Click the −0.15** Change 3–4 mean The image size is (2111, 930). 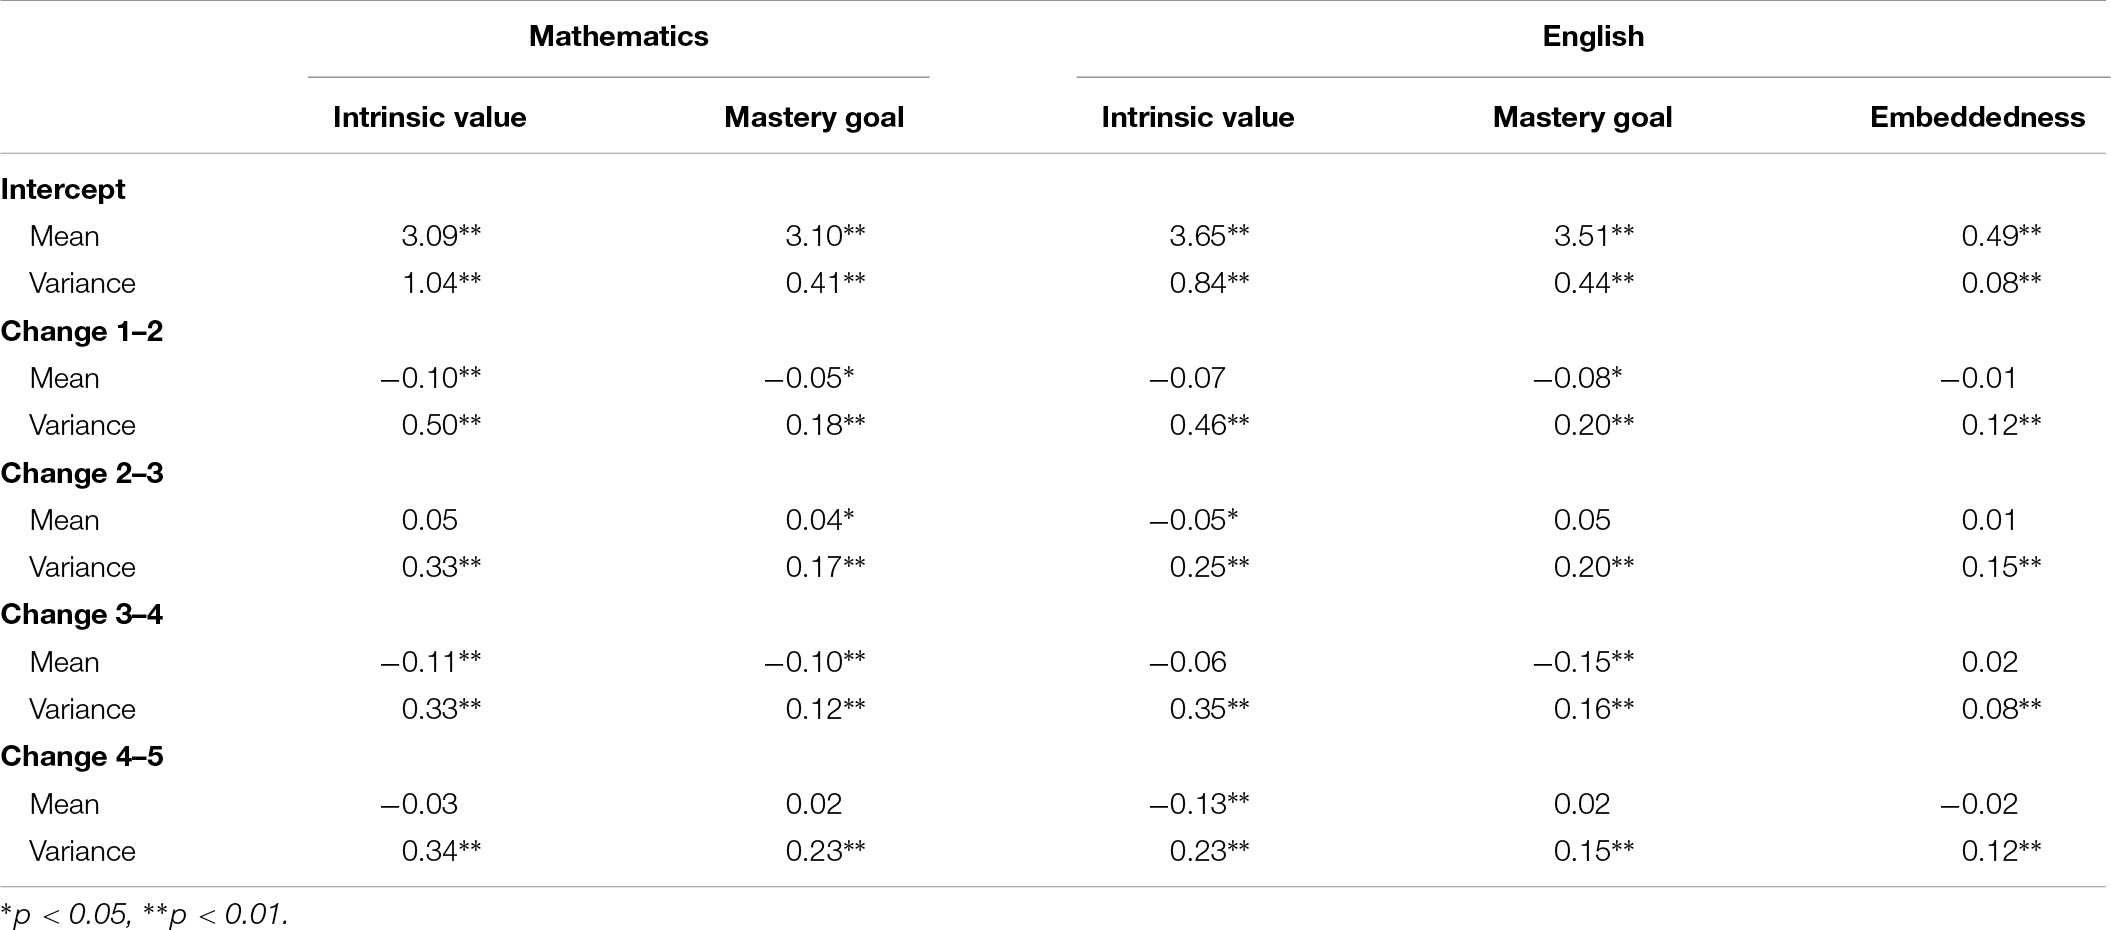click(x=1583, y=662)
